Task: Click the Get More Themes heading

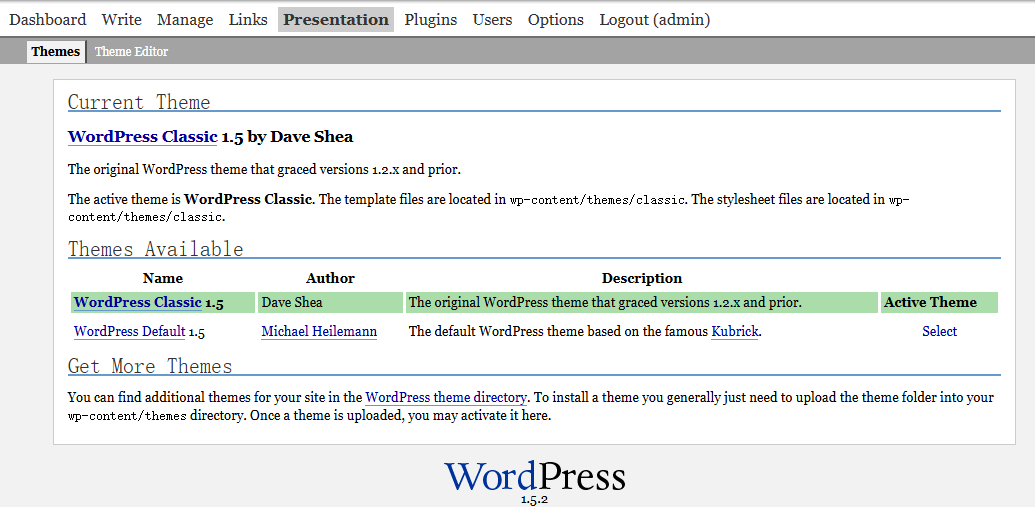Action: (150, 366)
